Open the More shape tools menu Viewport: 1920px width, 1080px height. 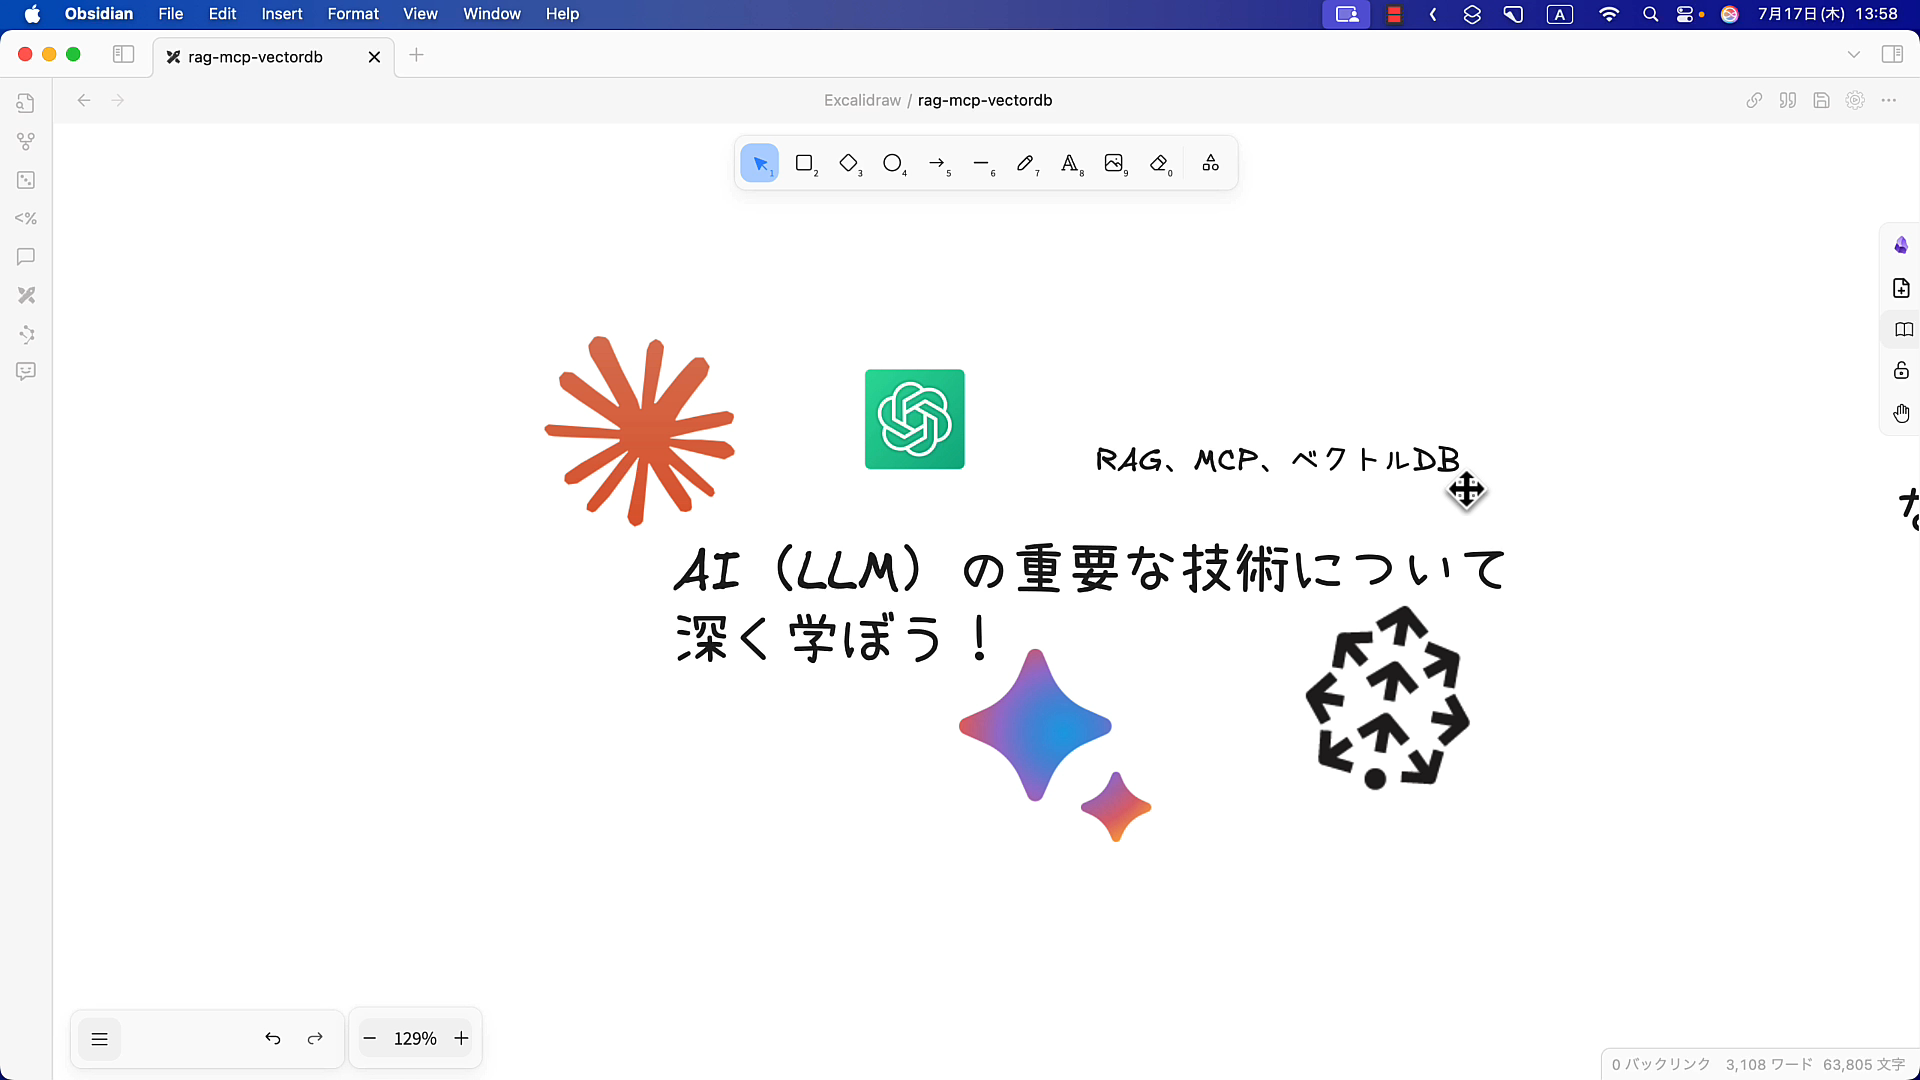click(x=1211, y=163)
